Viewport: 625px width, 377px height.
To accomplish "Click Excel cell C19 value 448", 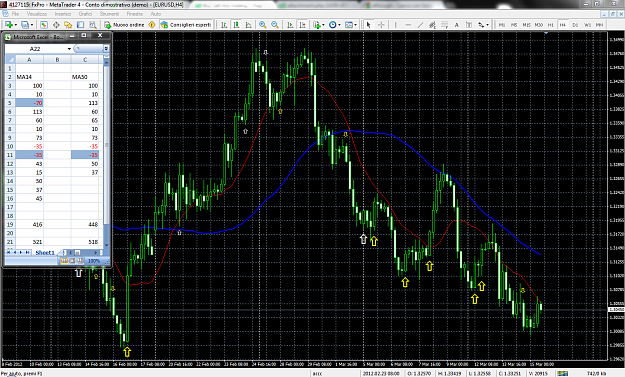I will pos(85,224).
